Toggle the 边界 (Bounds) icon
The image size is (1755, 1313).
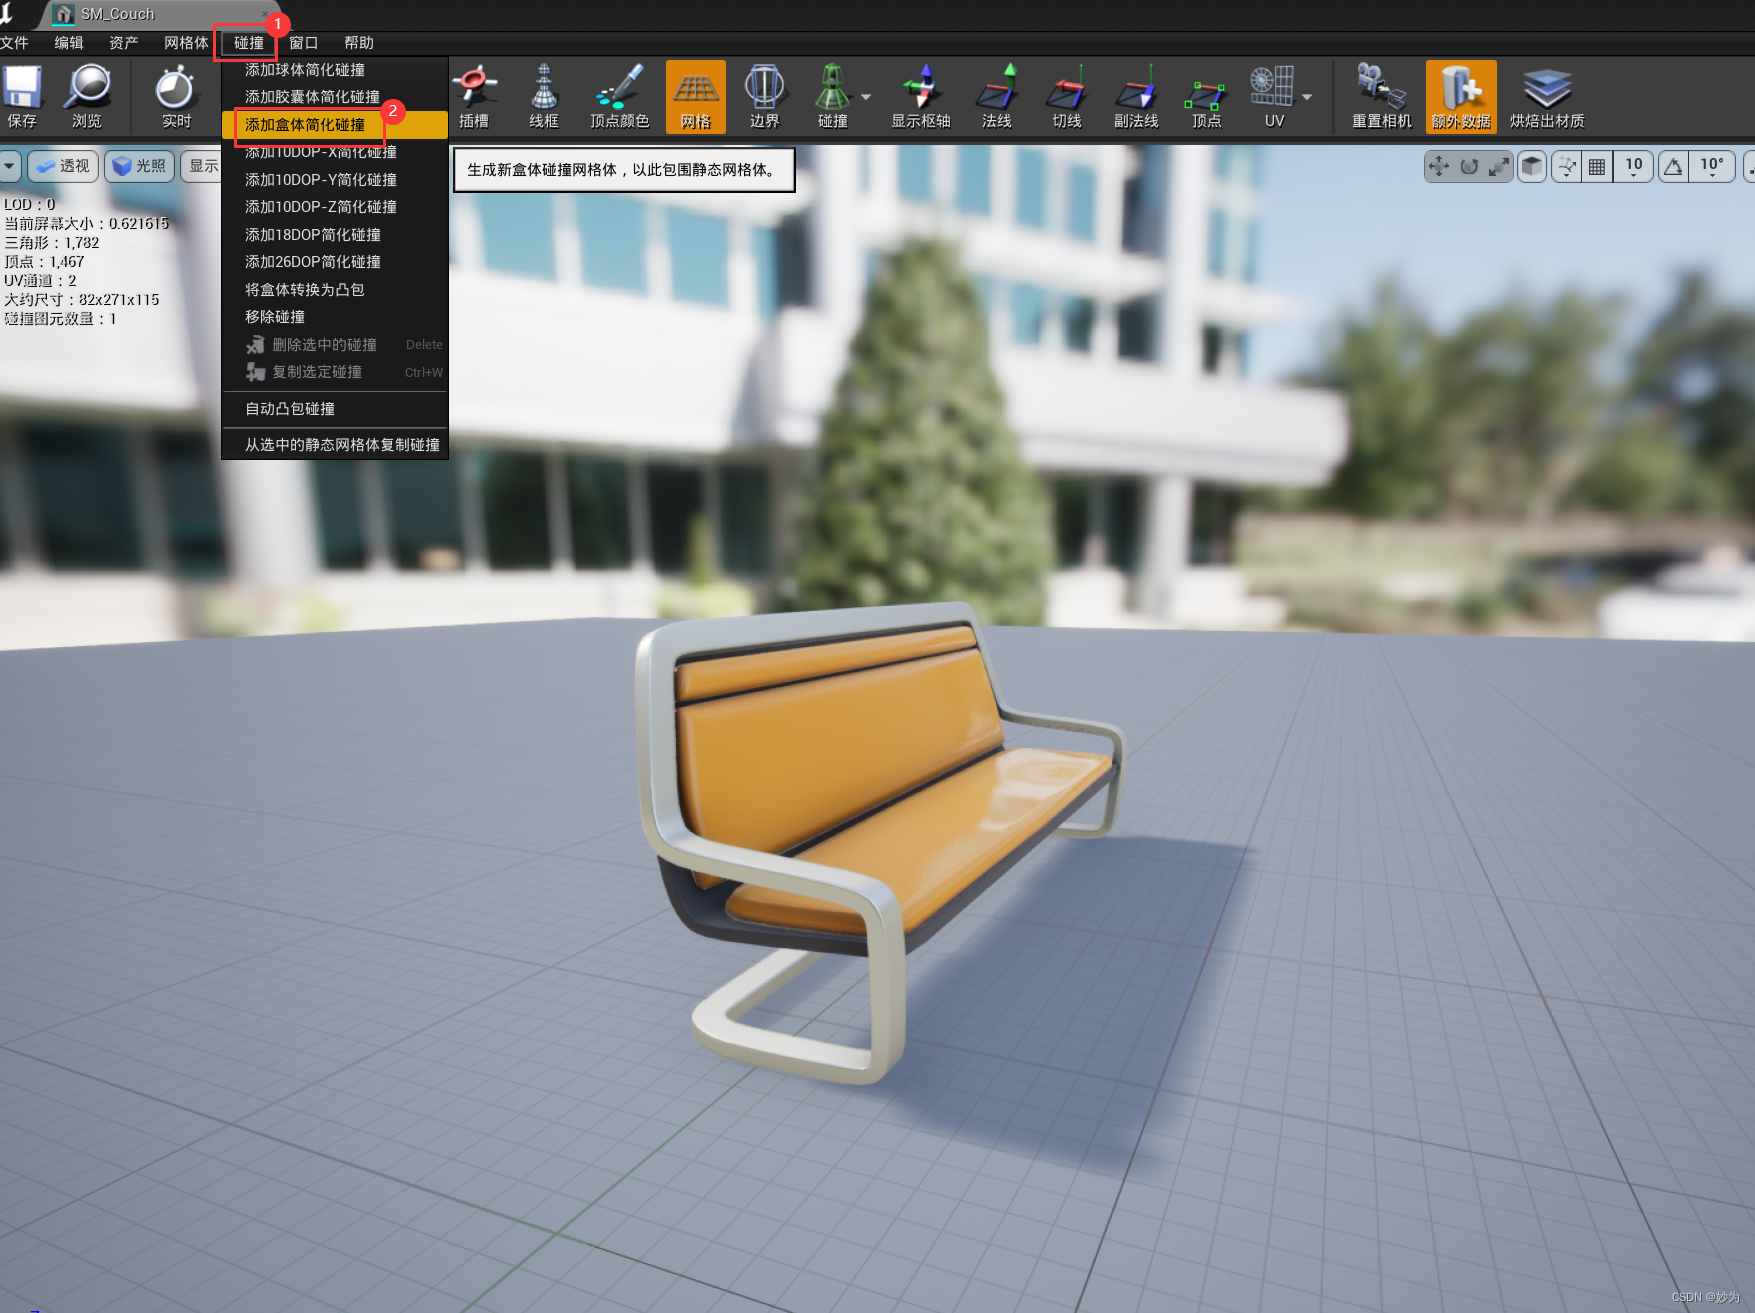pyautogui.click(x=764, y=97)
